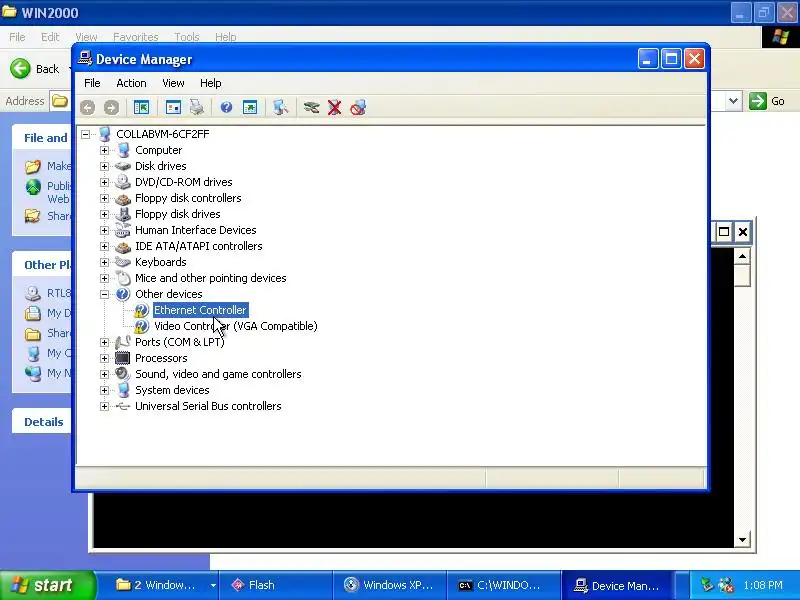Click the Print toolbar icon

coord(197,108)
